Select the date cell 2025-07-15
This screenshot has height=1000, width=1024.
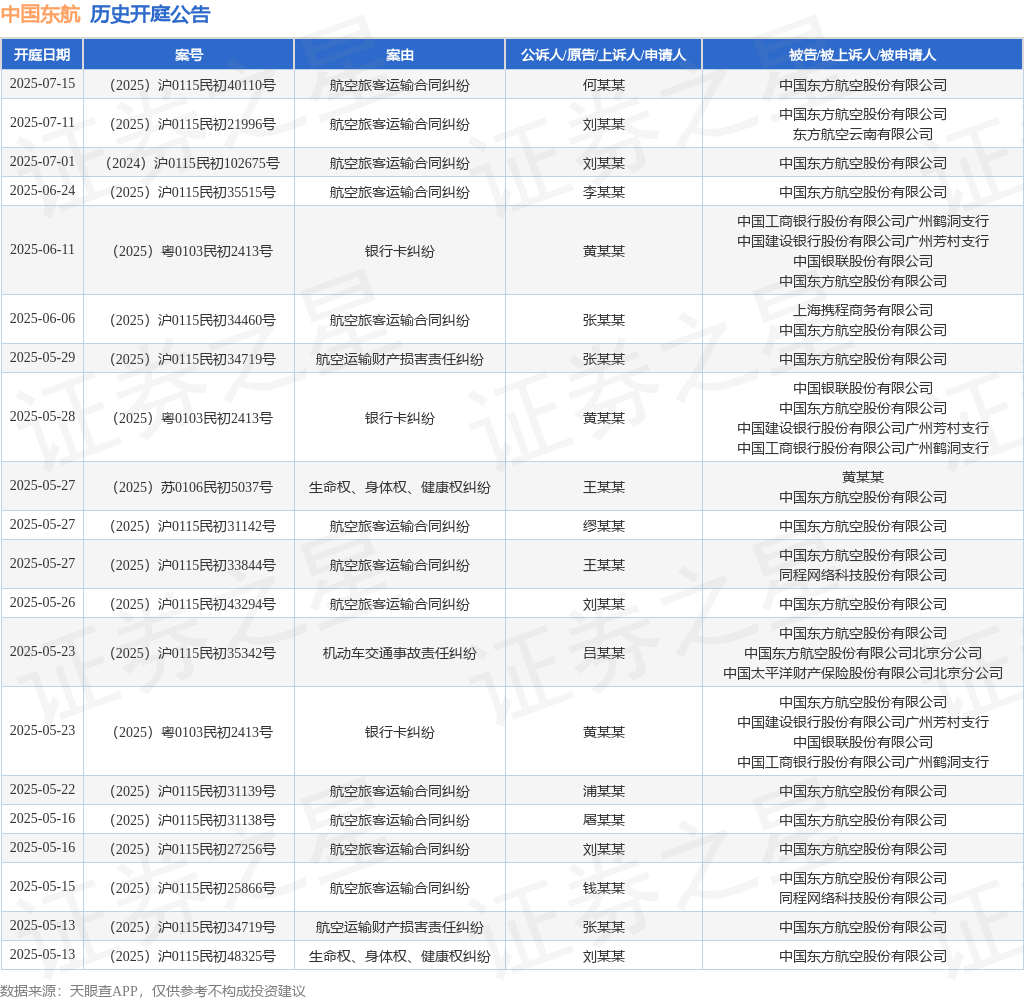coord(42,84)
